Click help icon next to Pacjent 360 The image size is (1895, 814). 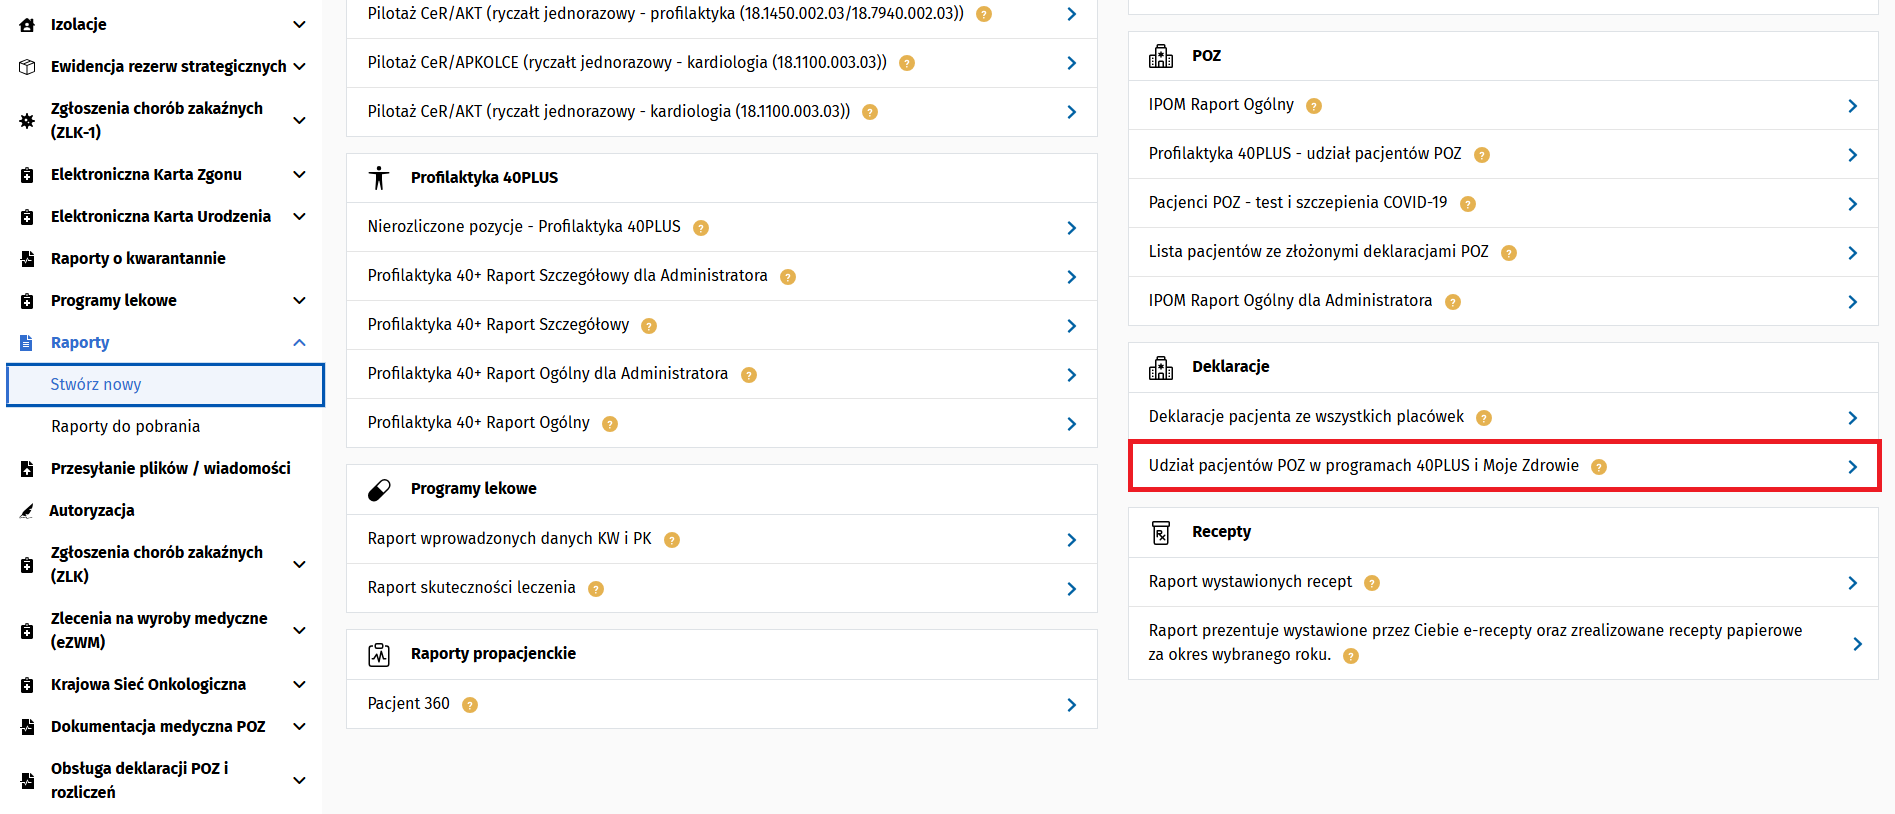point(470,705)
